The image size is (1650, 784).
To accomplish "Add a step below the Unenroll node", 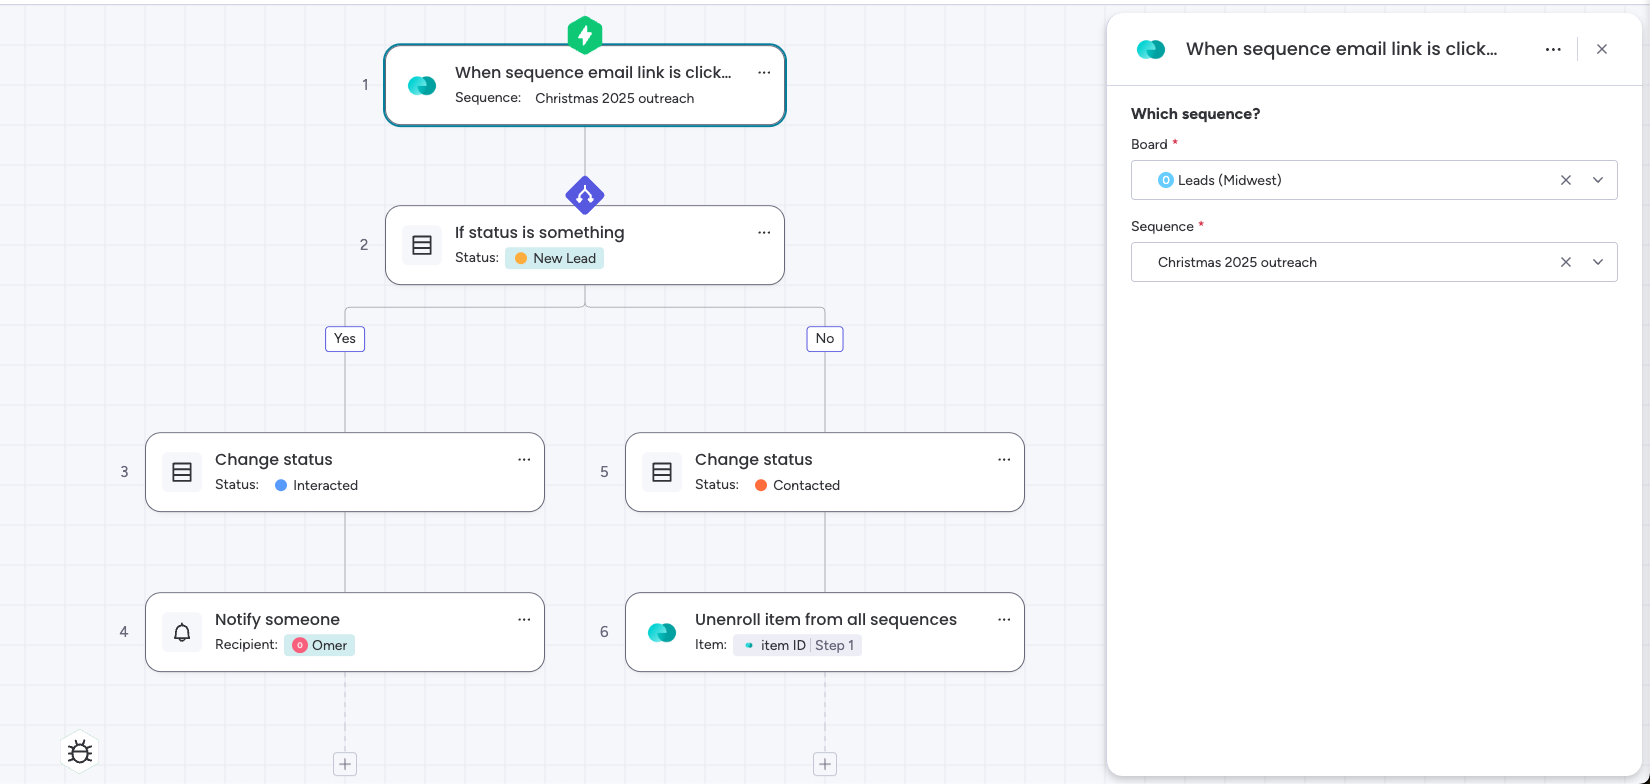I will (x=825, y=764).
